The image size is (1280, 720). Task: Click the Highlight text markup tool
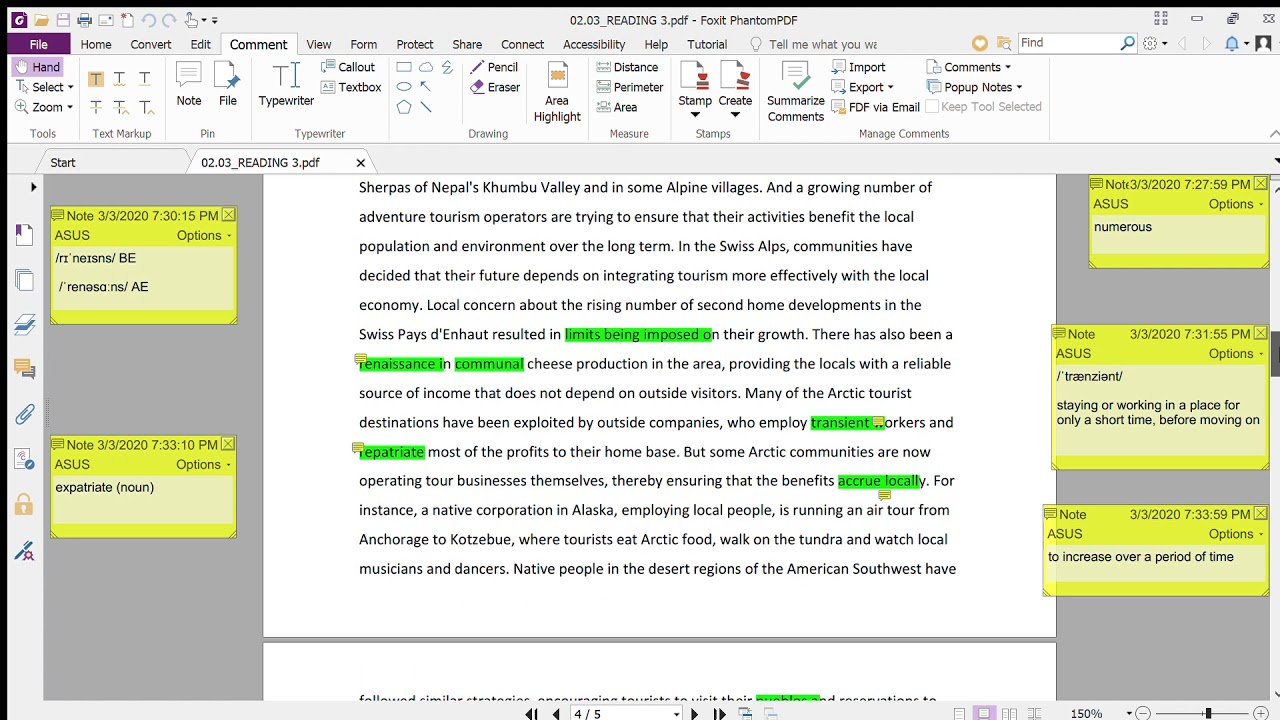click(96, 79)
